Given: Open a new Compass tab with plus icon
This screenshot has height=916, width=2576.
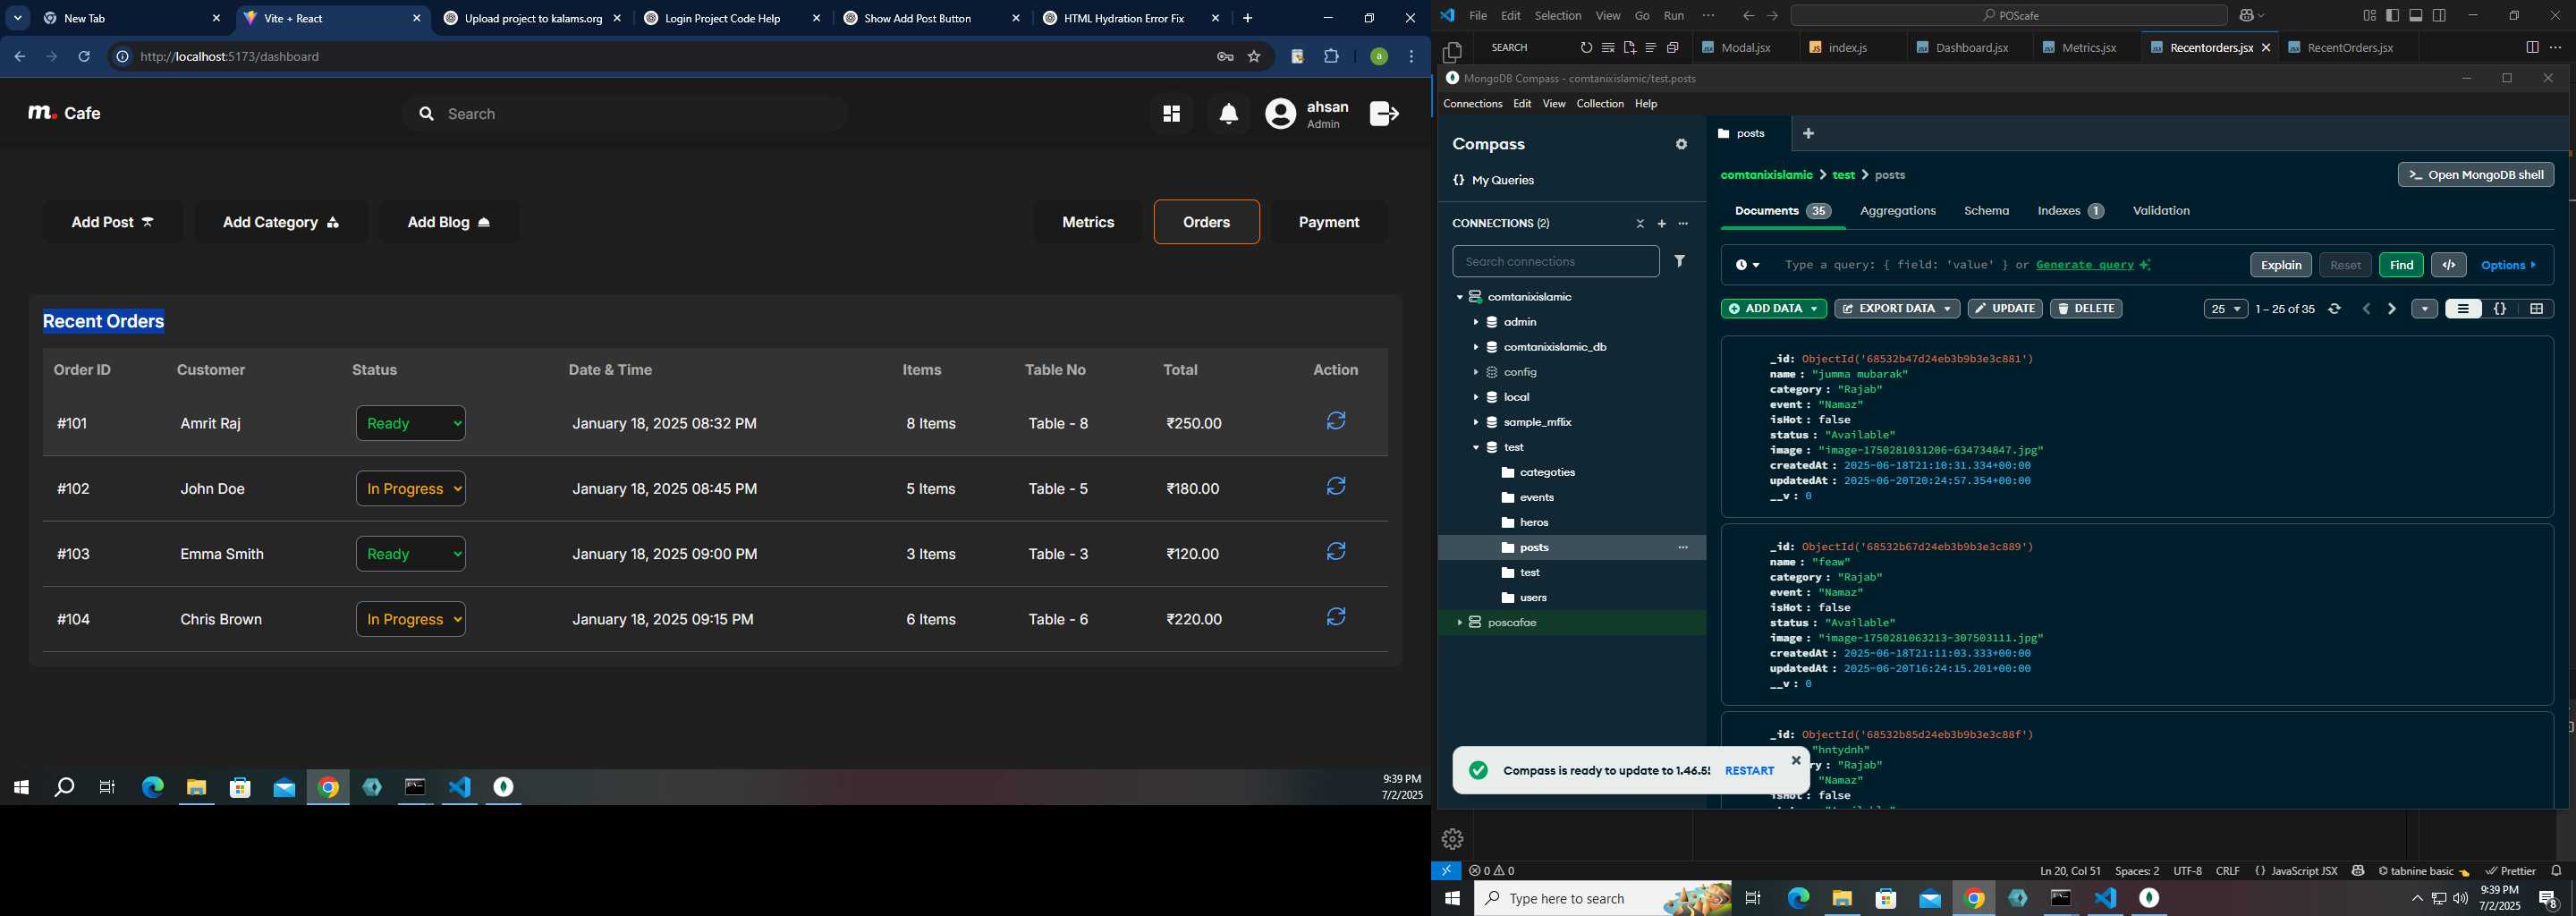Looking at the screenshot, I should point(1808,134).
